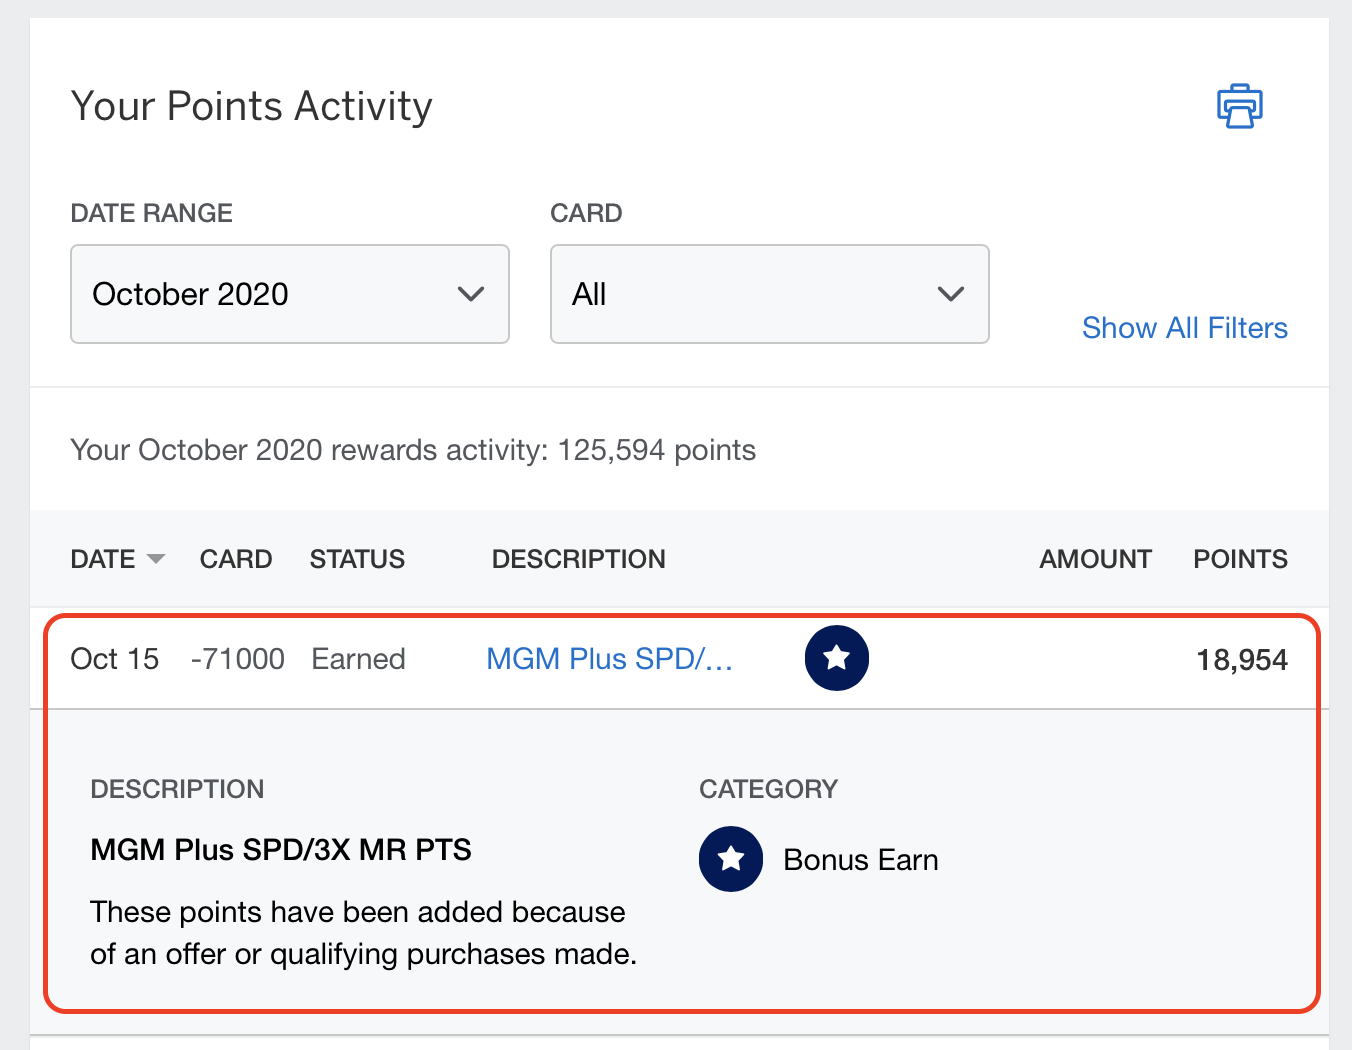Click the Description column header
The width and height of the screenshot is (1352, 1050).
pyautogui.click(x=579, y=559)
